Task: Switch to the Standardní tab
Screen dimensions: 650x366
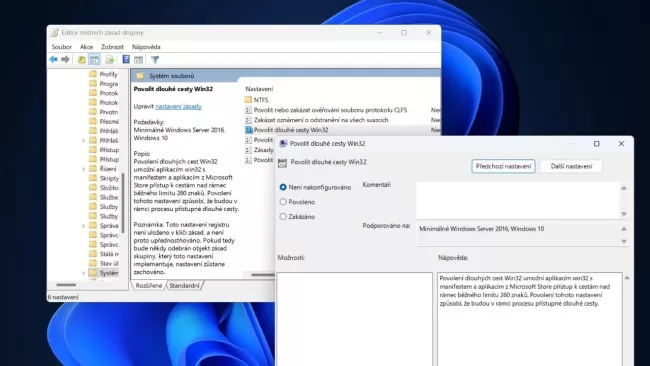Action: tap(184, 286)
